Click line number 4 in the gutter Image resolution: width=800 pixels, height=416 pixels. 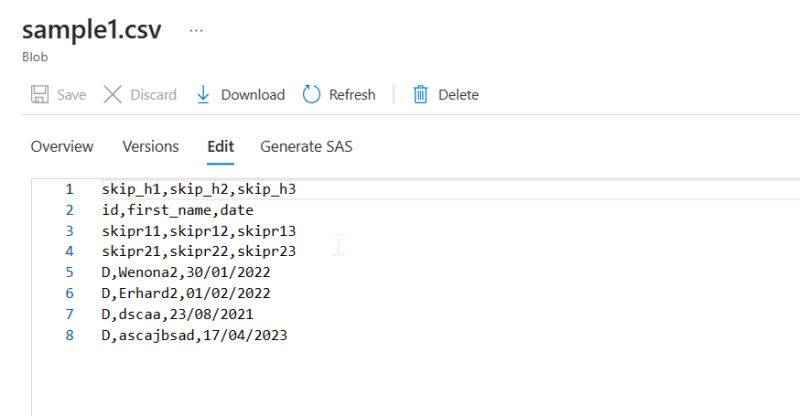coord(69,251)
